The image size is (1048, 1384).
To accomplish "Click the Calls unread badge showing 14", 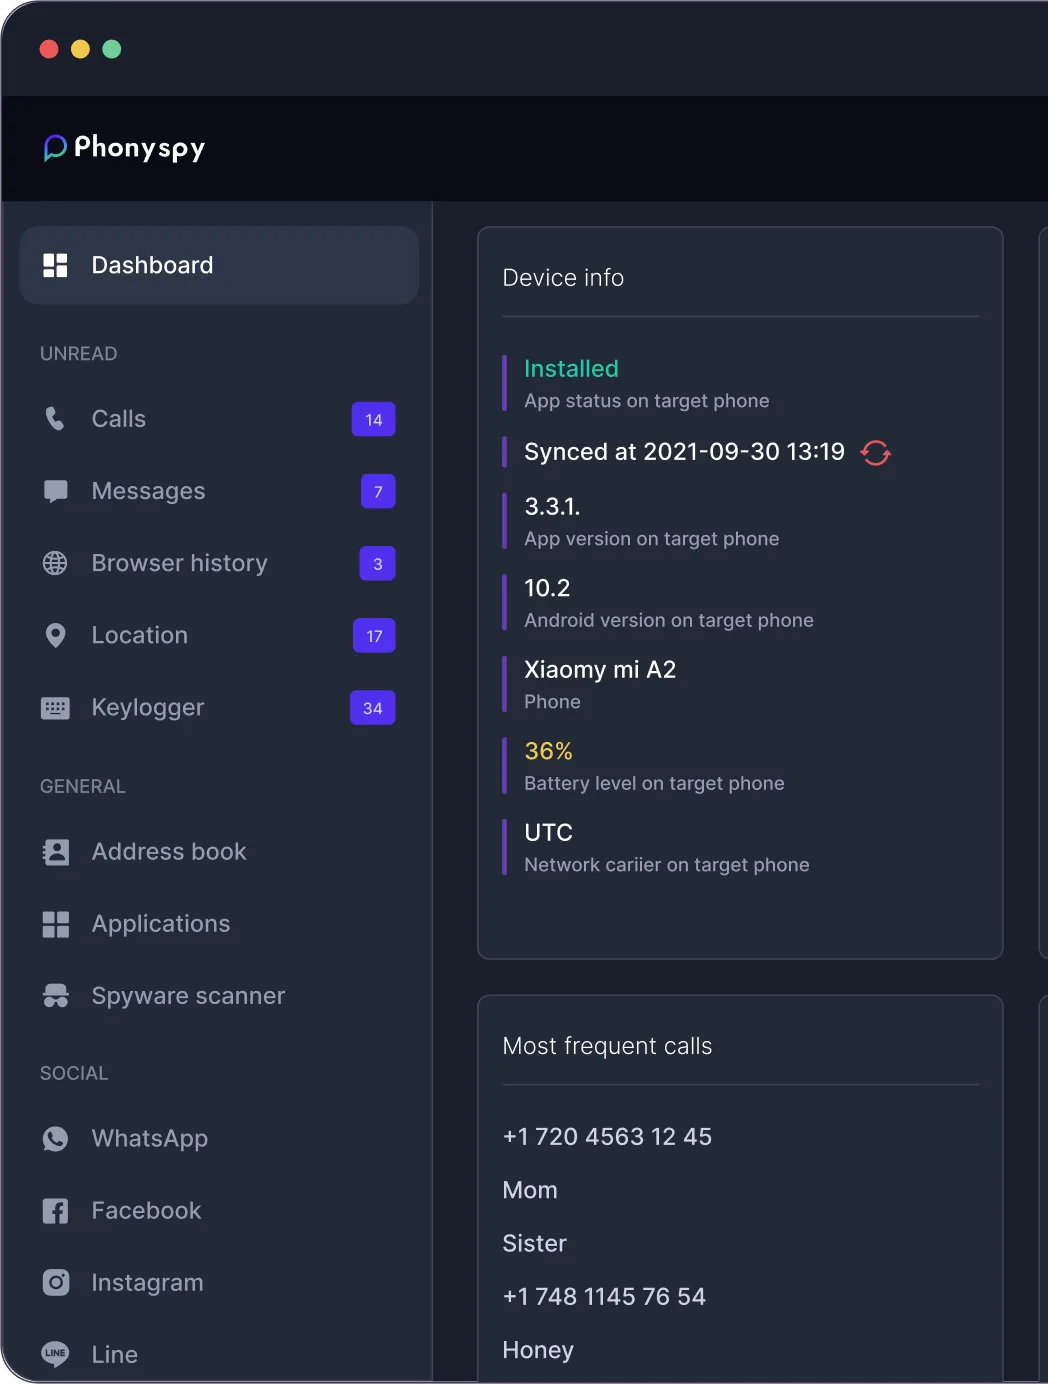I will (372, 419).
